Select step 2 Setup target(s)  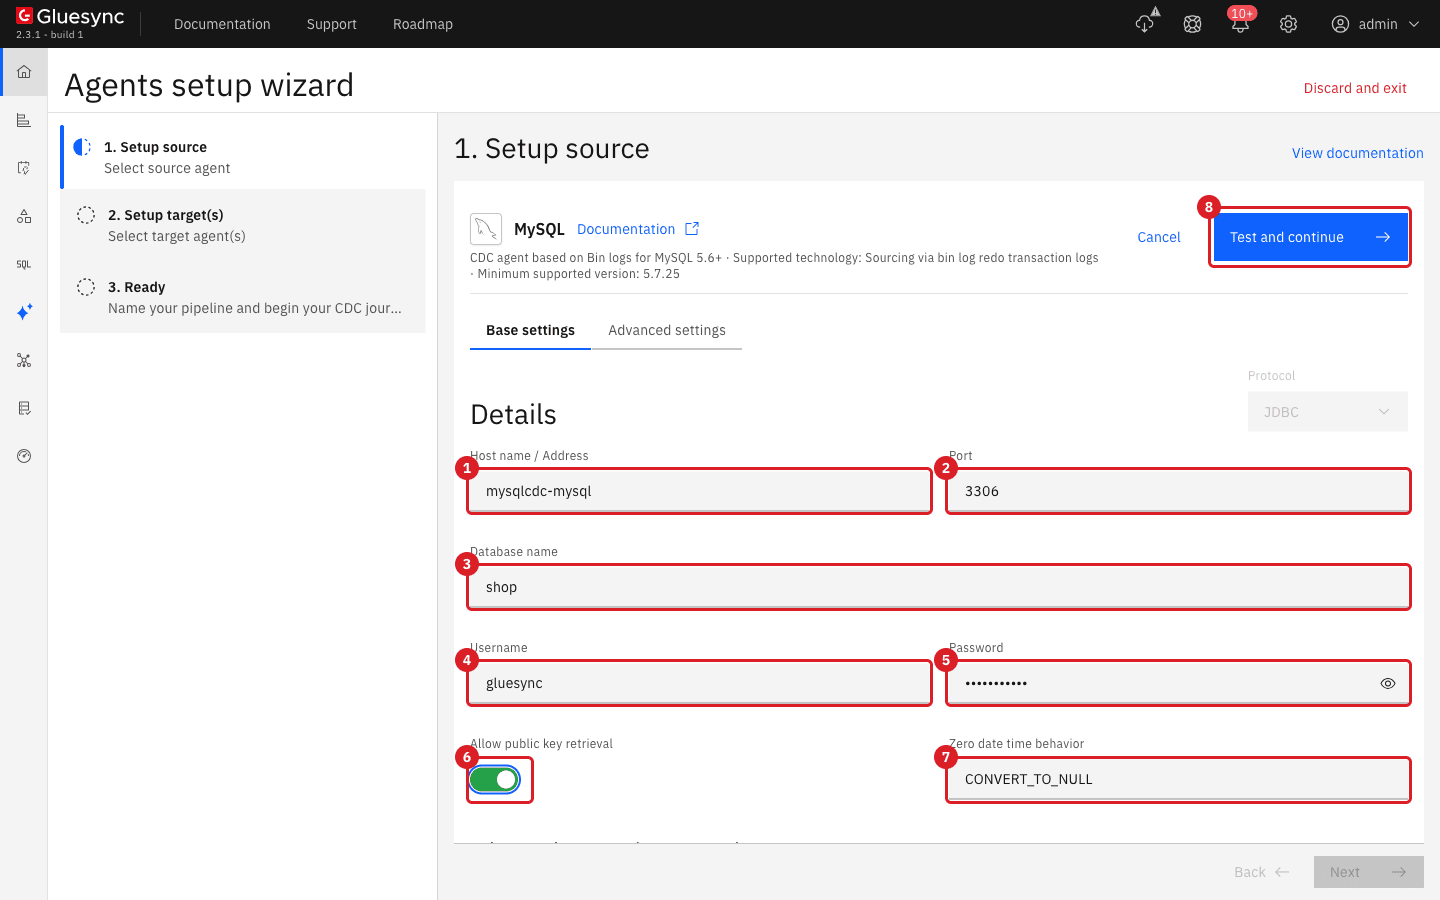[x=243, y=225]
